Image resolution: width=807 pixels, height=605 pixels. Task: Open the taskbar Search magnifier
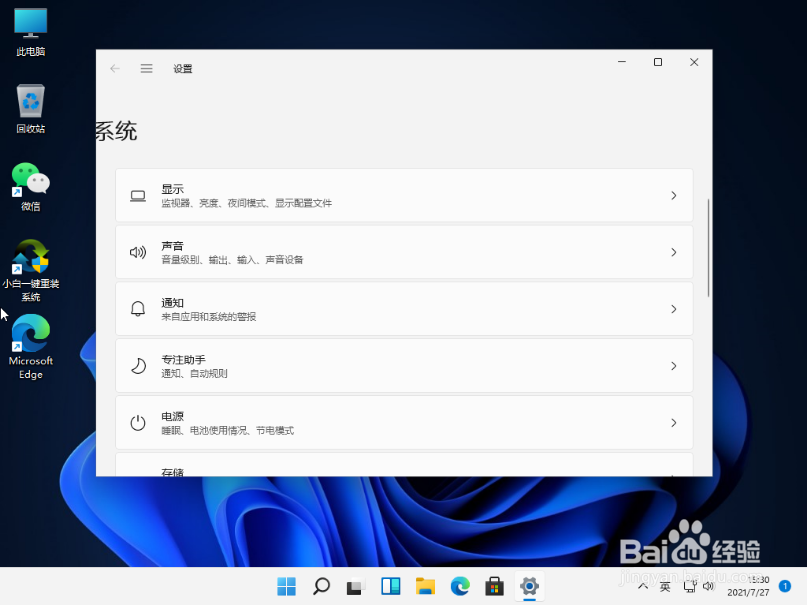click(321, 586)
